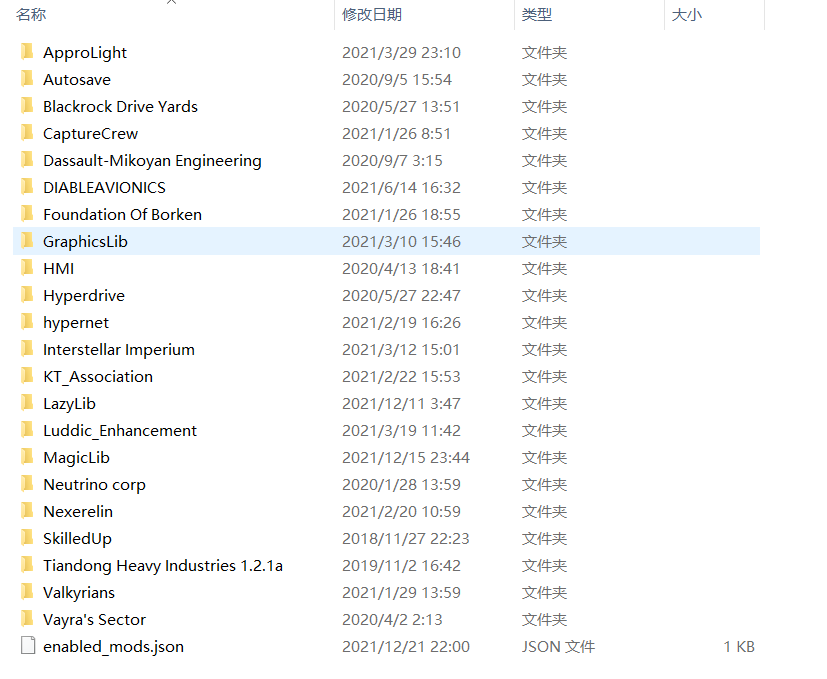
Task: Click the 大小 column header
Action: (686, 15)
